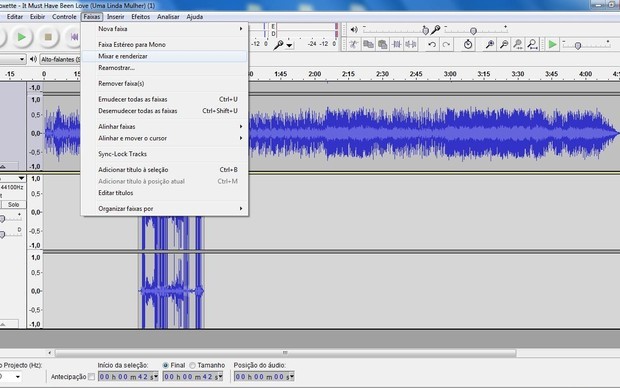The width and height of the screenshot is (620, 388).
Task: Choose Faixa Estéreo para Mono
Action: coord(164,45)
